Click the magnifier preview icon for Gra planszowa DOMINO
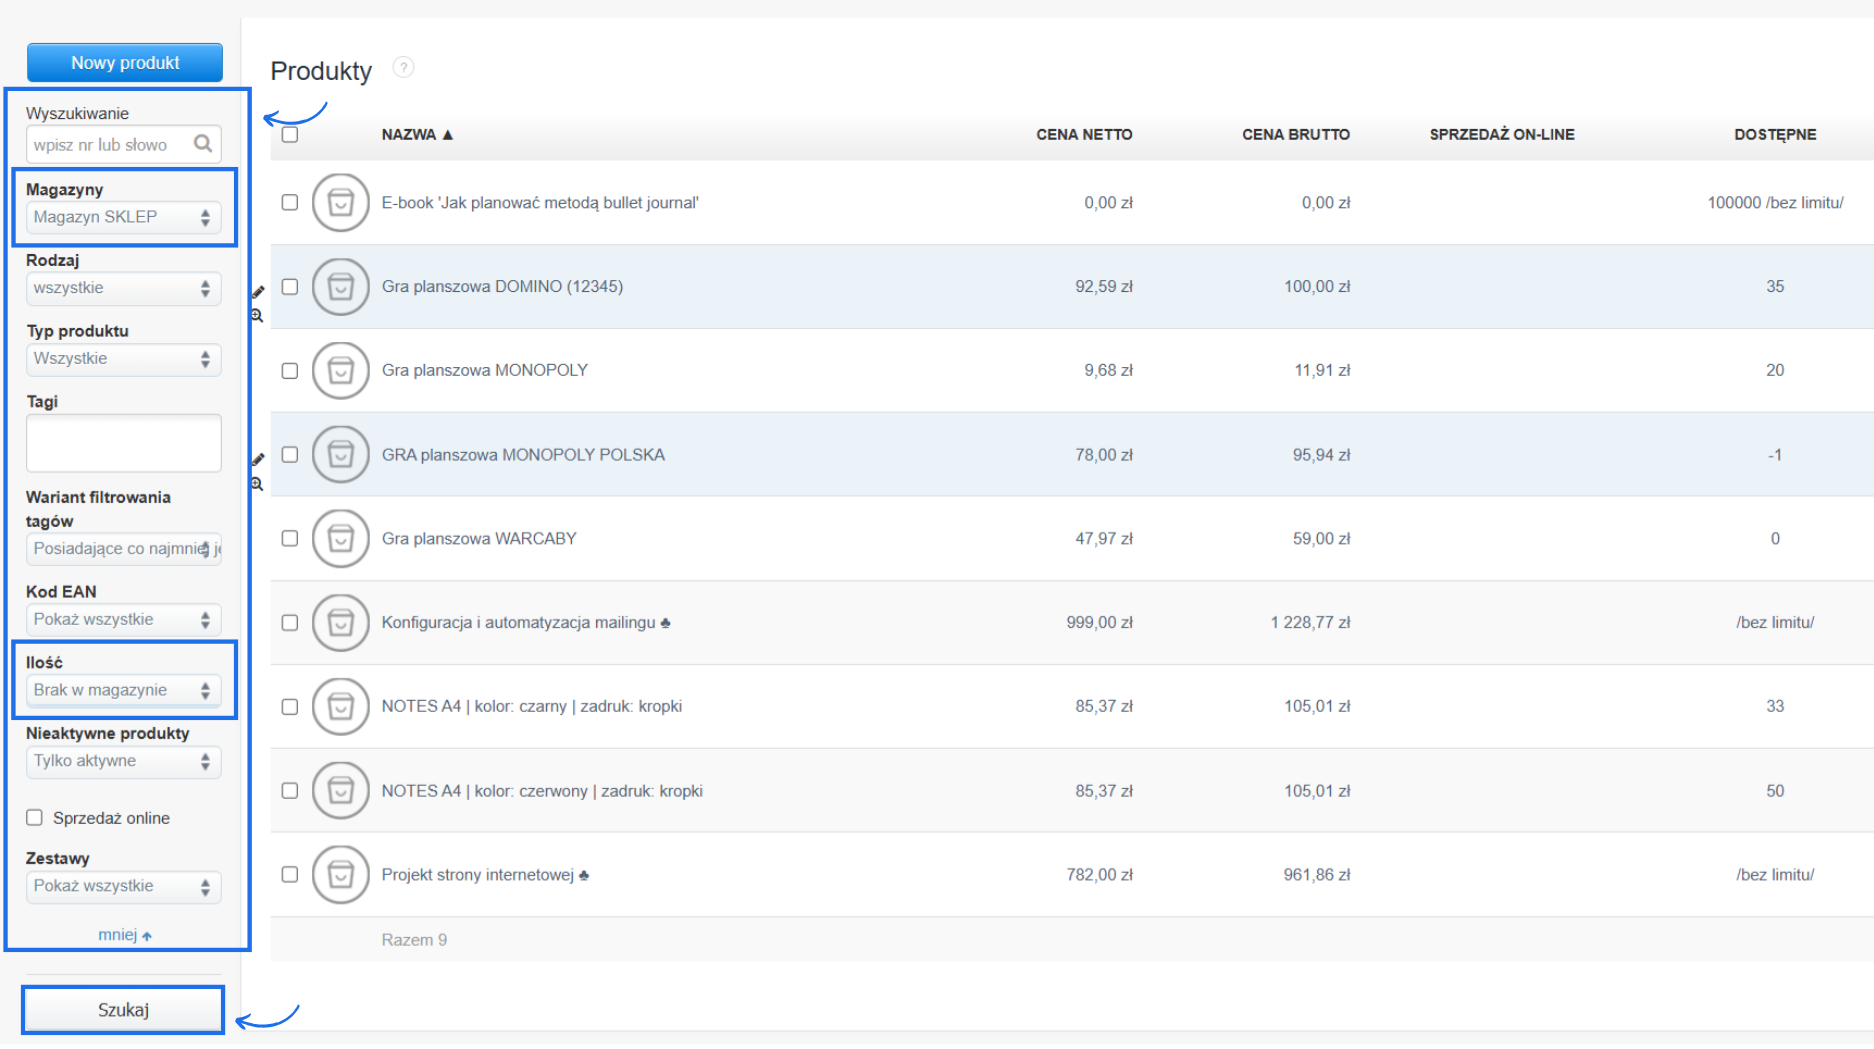This screenshot has width=1874, height=1049. click(x=257, y=316)
